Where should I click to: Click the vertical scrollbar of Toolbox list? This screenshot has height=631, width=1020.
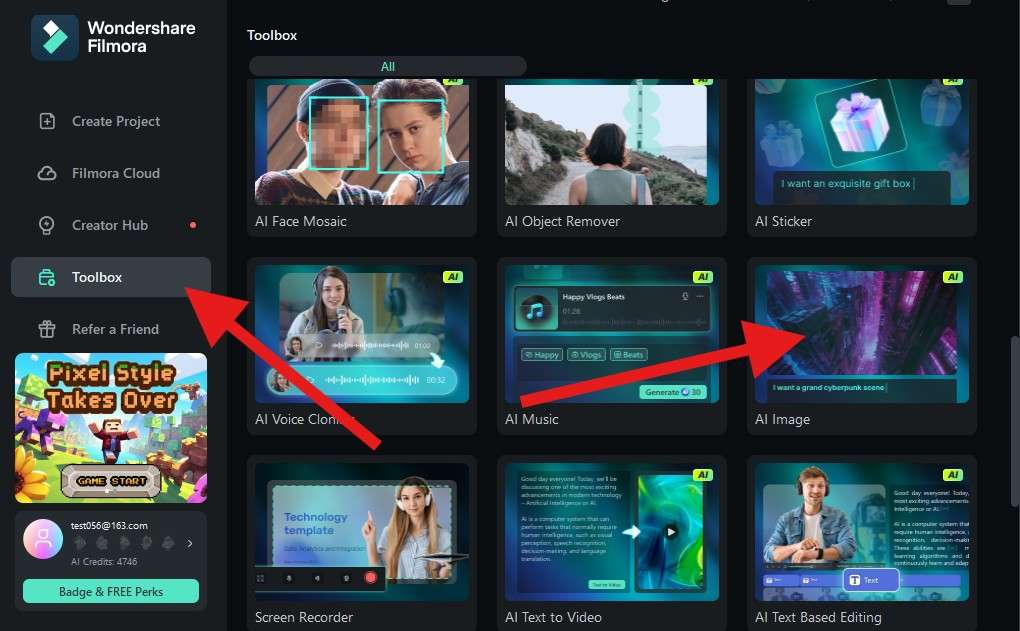pos(1015,421)
